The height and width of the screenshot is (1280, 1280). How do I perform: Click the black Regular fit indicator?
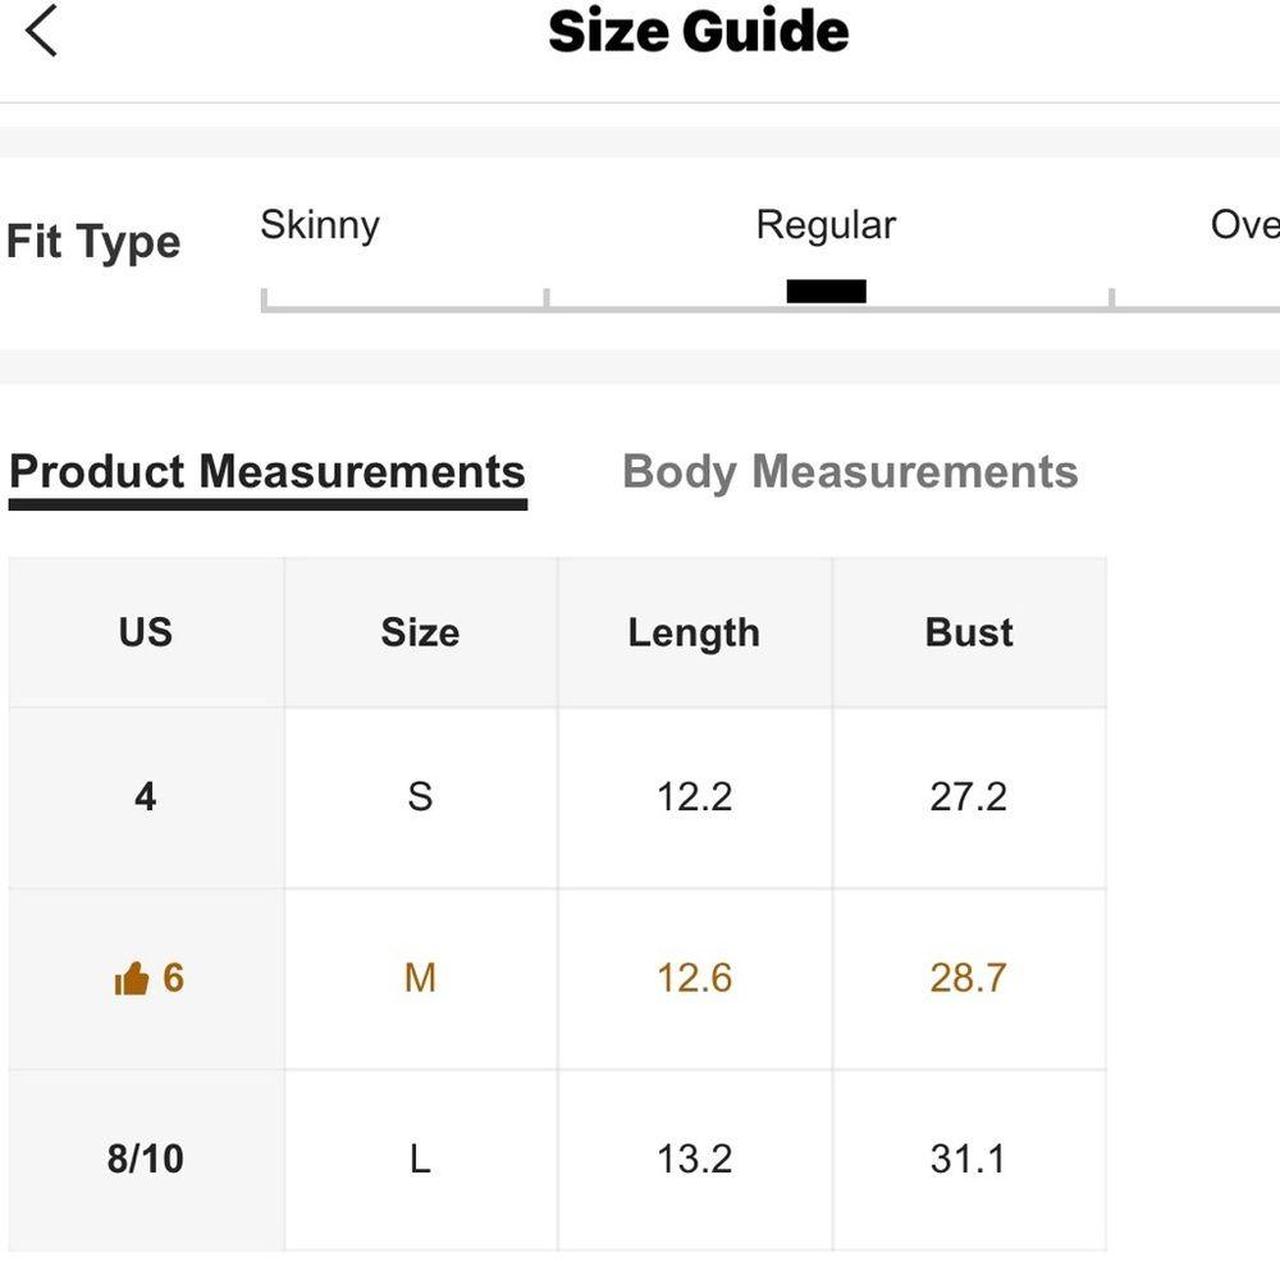[826, 291]
